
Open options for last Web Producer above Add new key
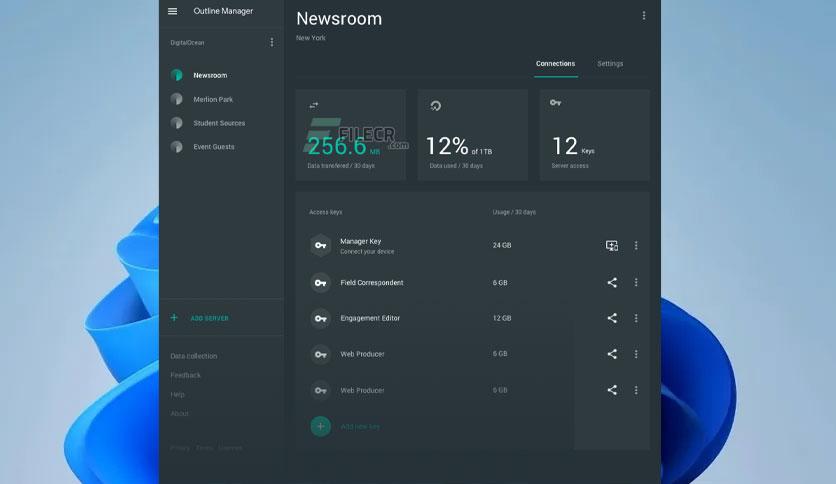point(636,390)
